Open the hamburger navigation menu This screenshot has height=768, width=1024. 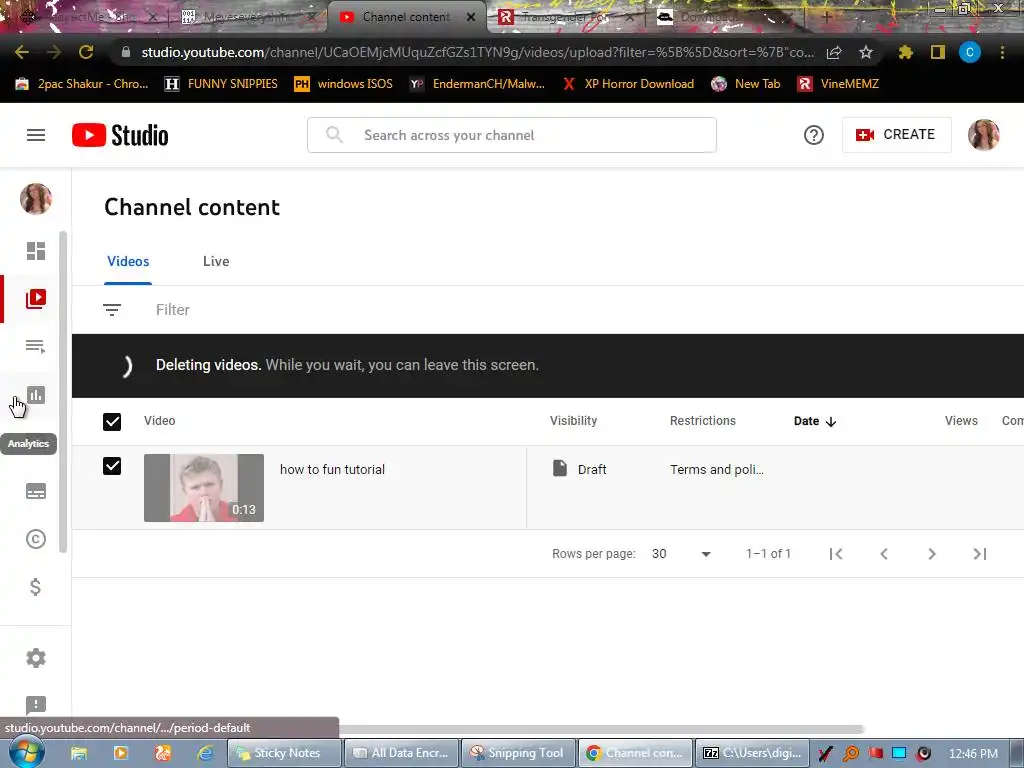[x=36, y=135]
